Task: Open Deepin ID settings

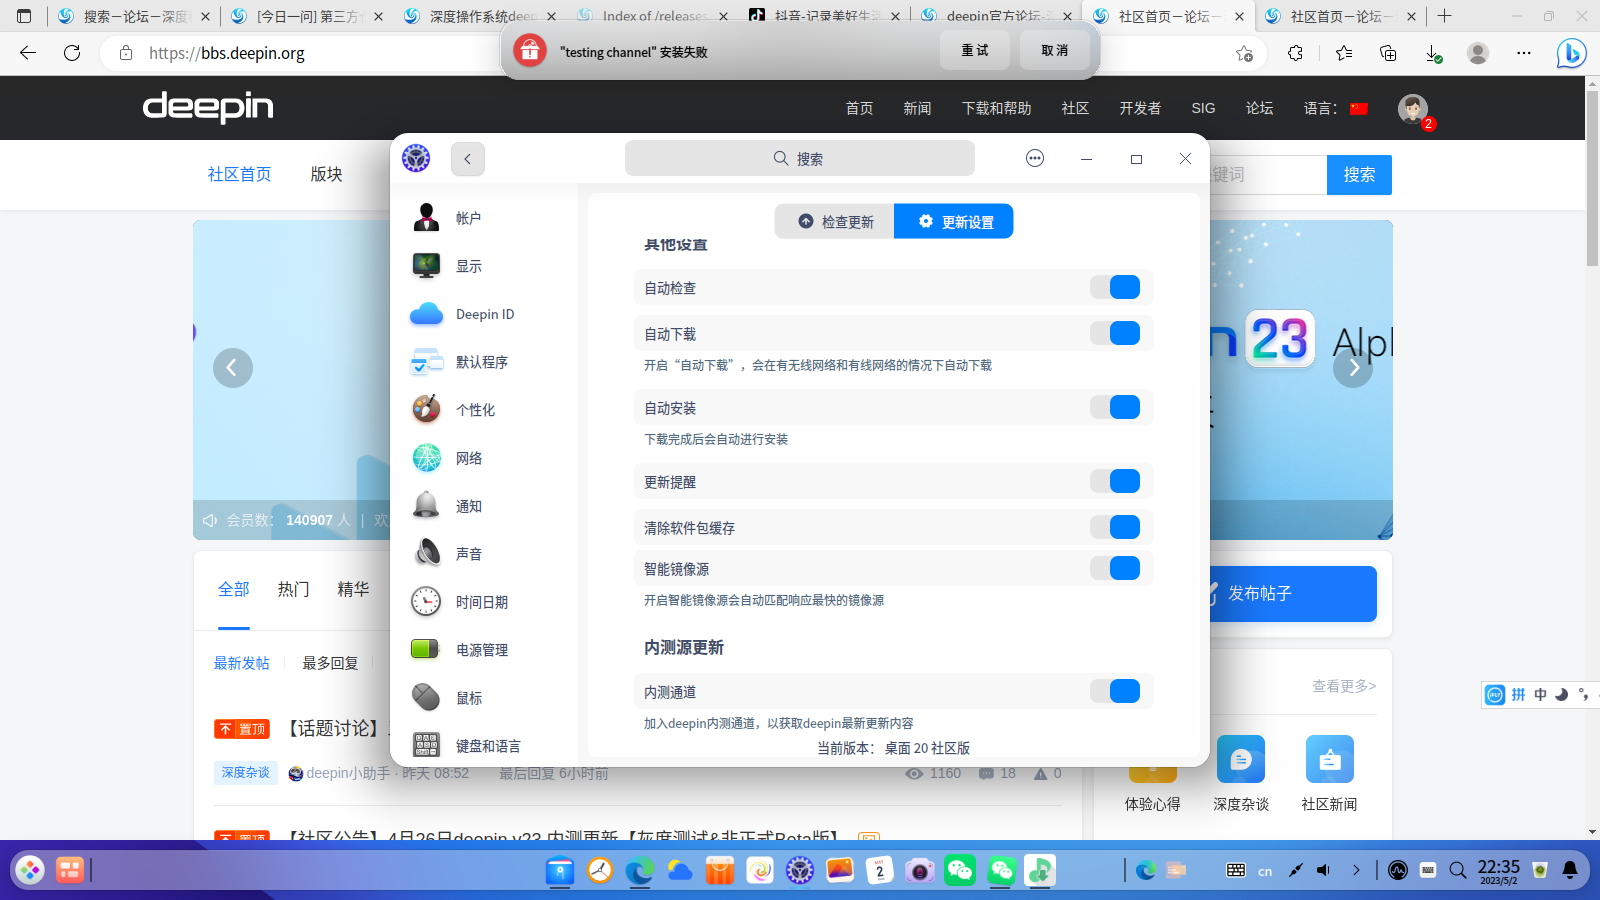Action: pos(484,314)
